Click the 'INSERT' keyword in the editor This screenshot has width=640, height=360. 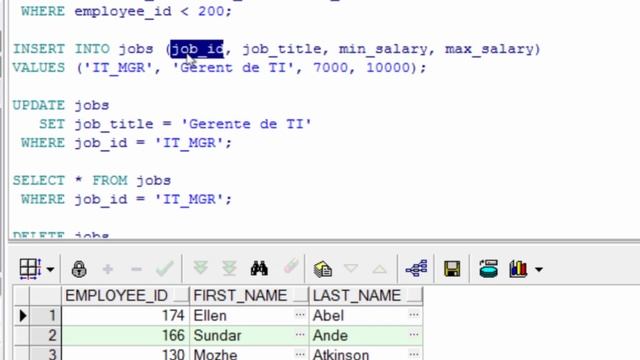[39, 49]
